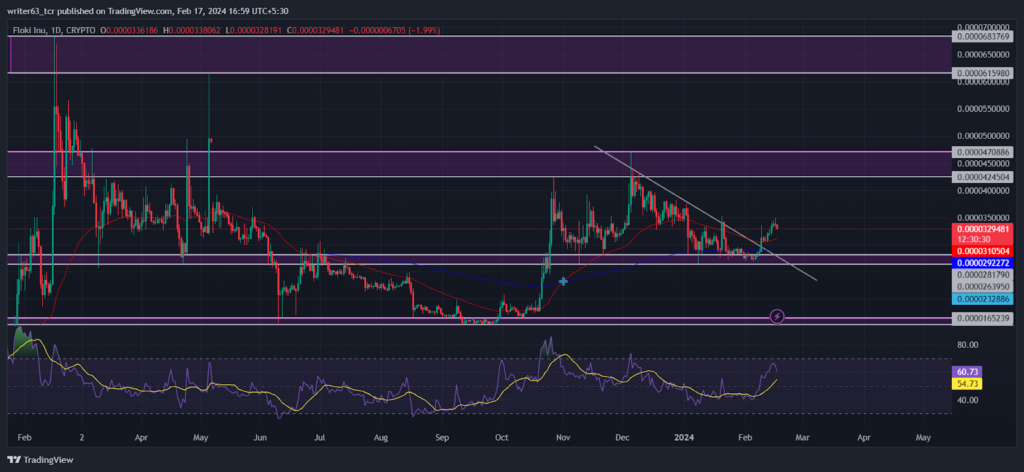The height and width of the screenshot is (472, 1024).
Task: Select price label 0.0000263950
Action: [982, 286]
